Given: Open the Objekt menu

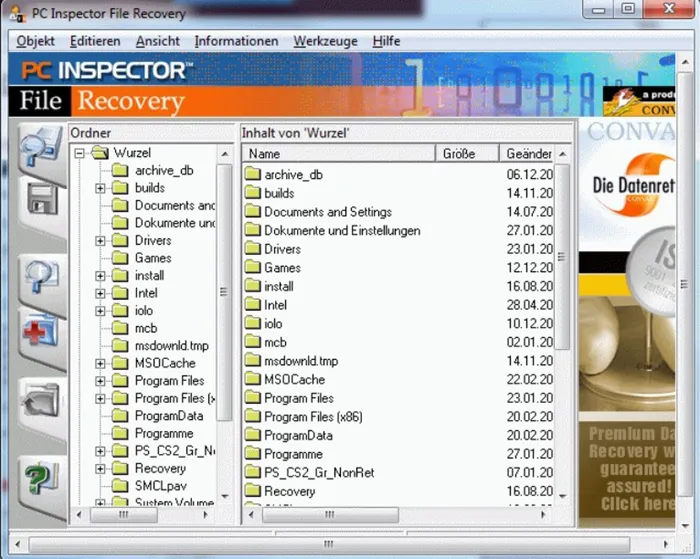Looking at the screenshot, I should point(35,41).
